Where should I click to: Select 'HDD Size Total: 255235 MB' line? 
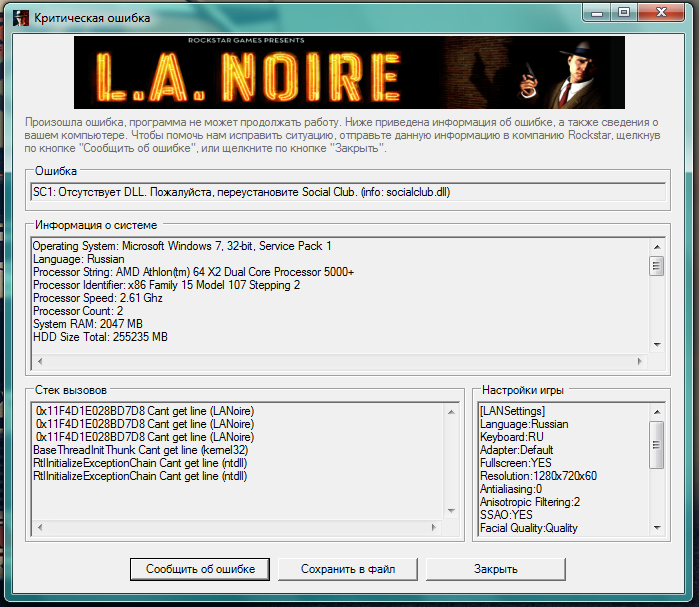pos(100,336)
